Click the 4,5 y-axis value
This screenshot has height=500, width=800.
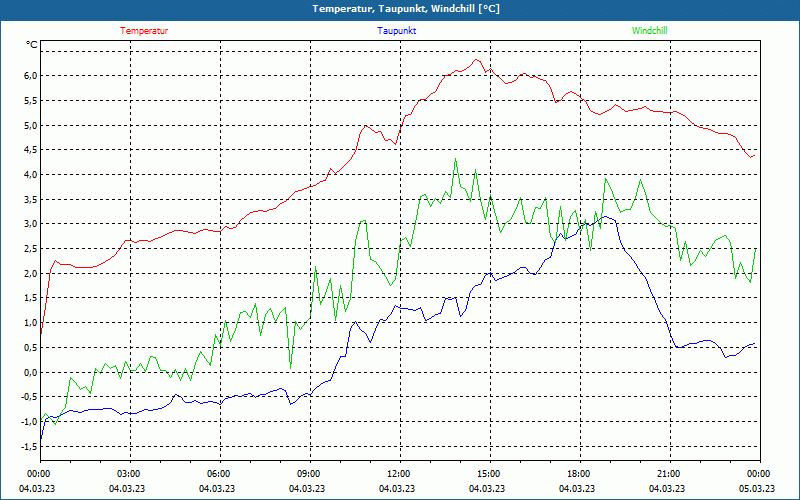click(x=31, y=150)
